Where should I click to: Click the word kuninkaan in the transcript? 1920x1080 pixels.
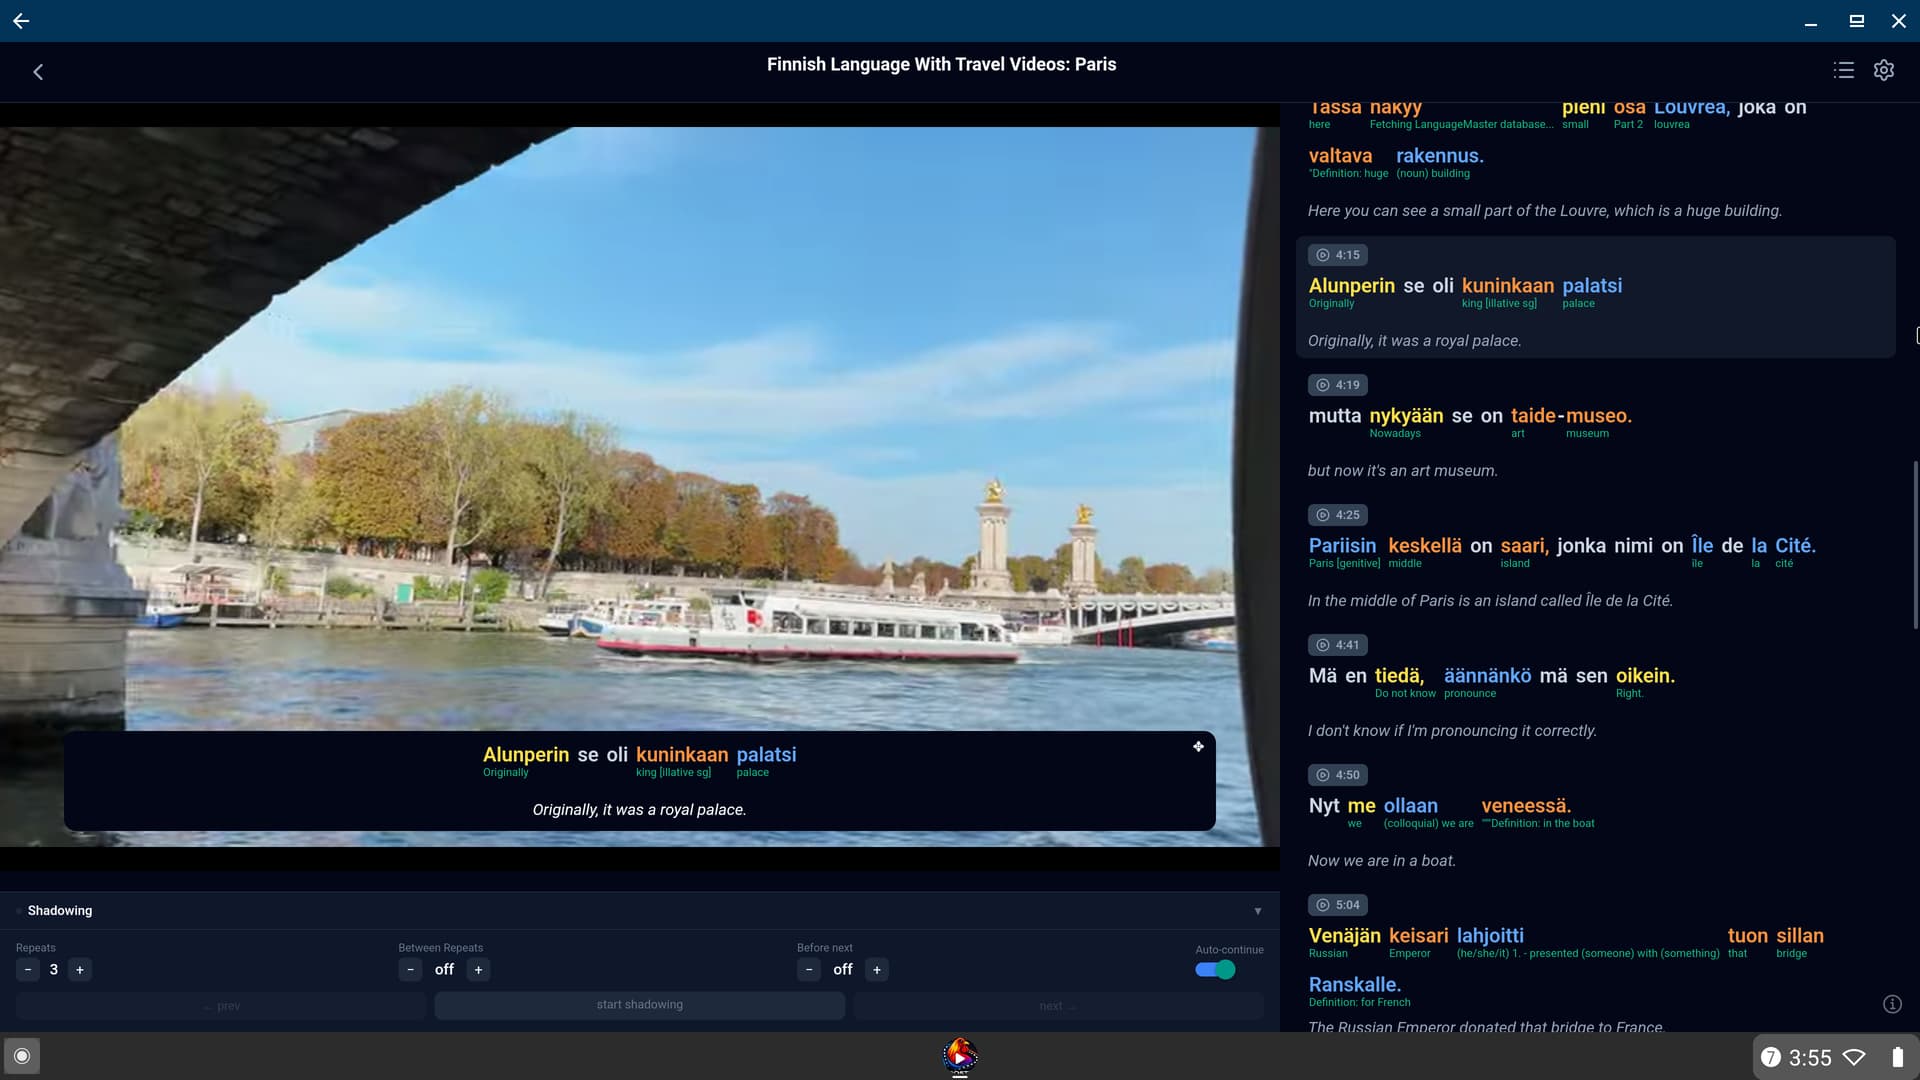1507,286
